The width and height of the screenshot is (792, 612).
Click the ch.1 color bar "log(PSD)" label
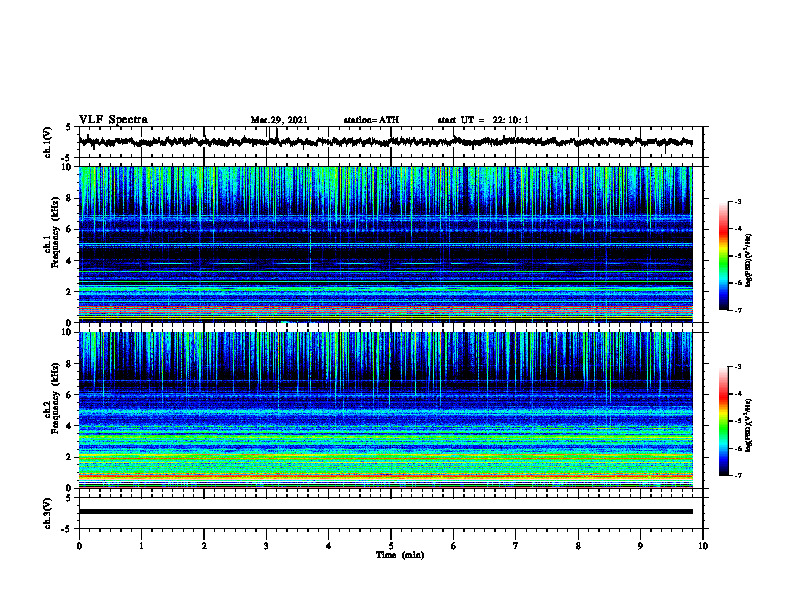click(749, 260)
